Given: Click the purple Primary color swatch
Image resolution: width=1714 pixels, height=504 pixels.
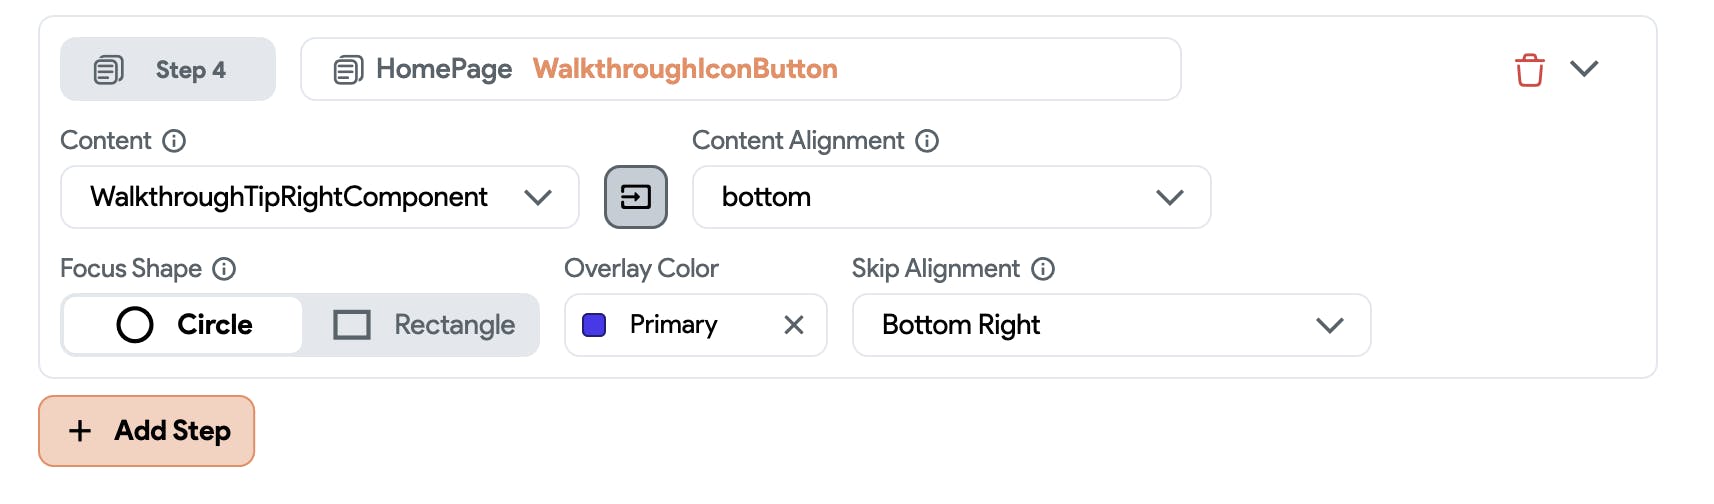Looking at the screenshot, I should [594, 325].
